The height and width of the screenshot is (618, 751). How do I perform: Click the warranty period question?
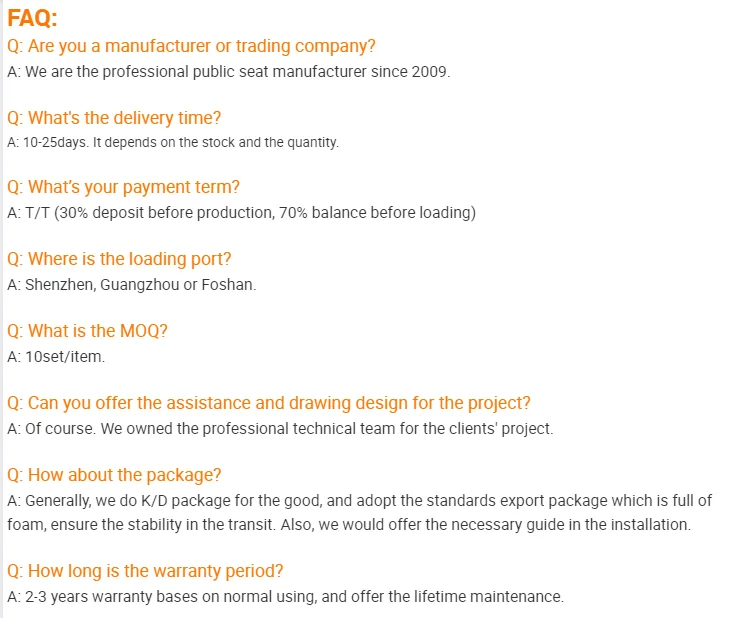click(145, 571)
